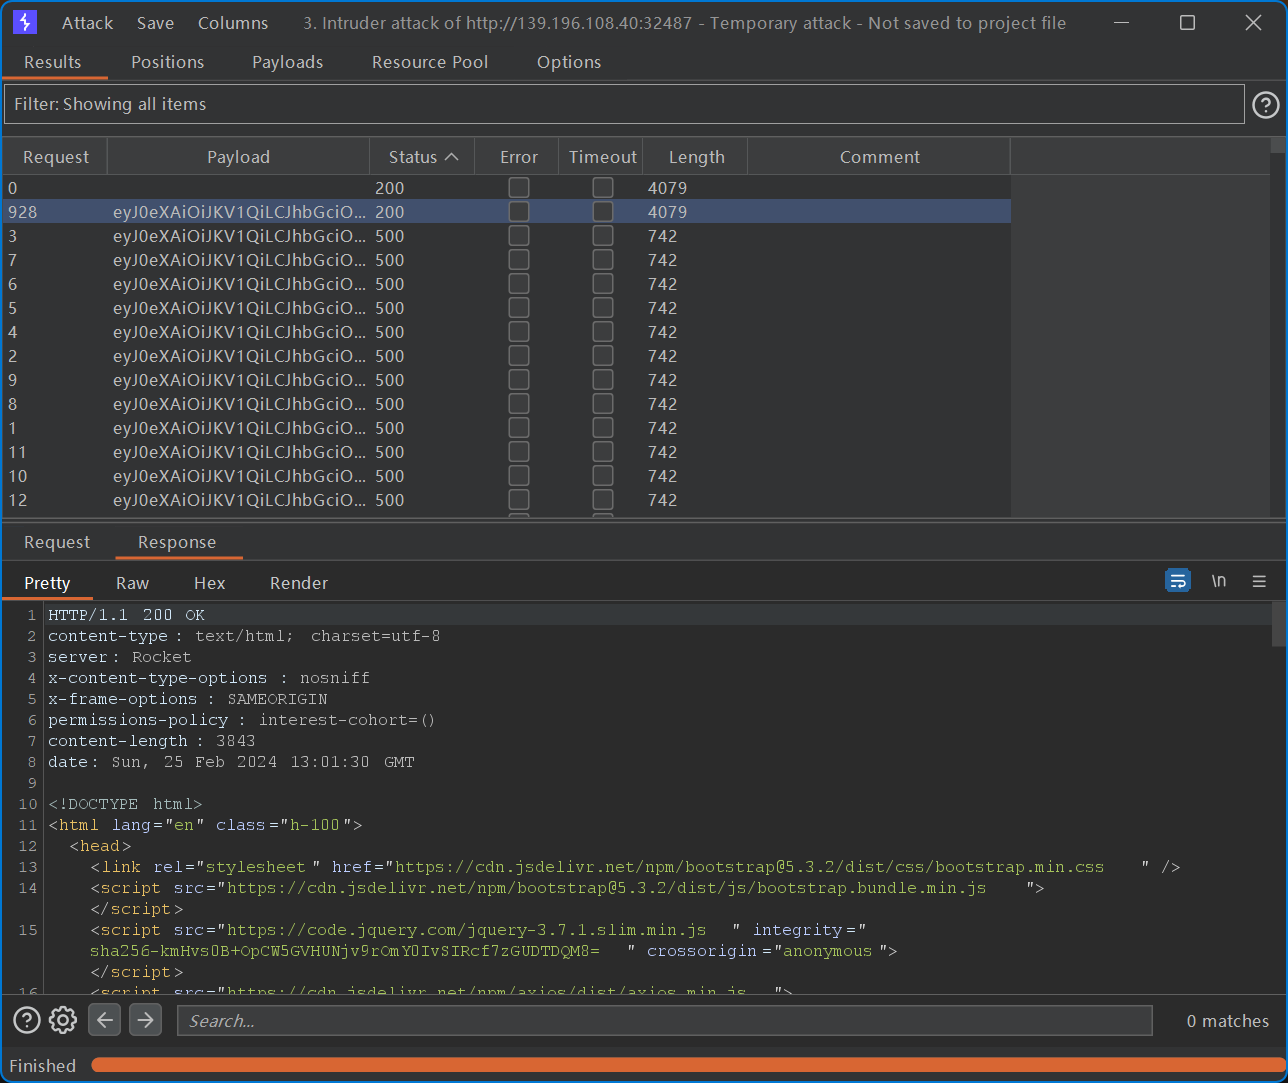
Task: Open the Attack menu
Action: (87, 22)
